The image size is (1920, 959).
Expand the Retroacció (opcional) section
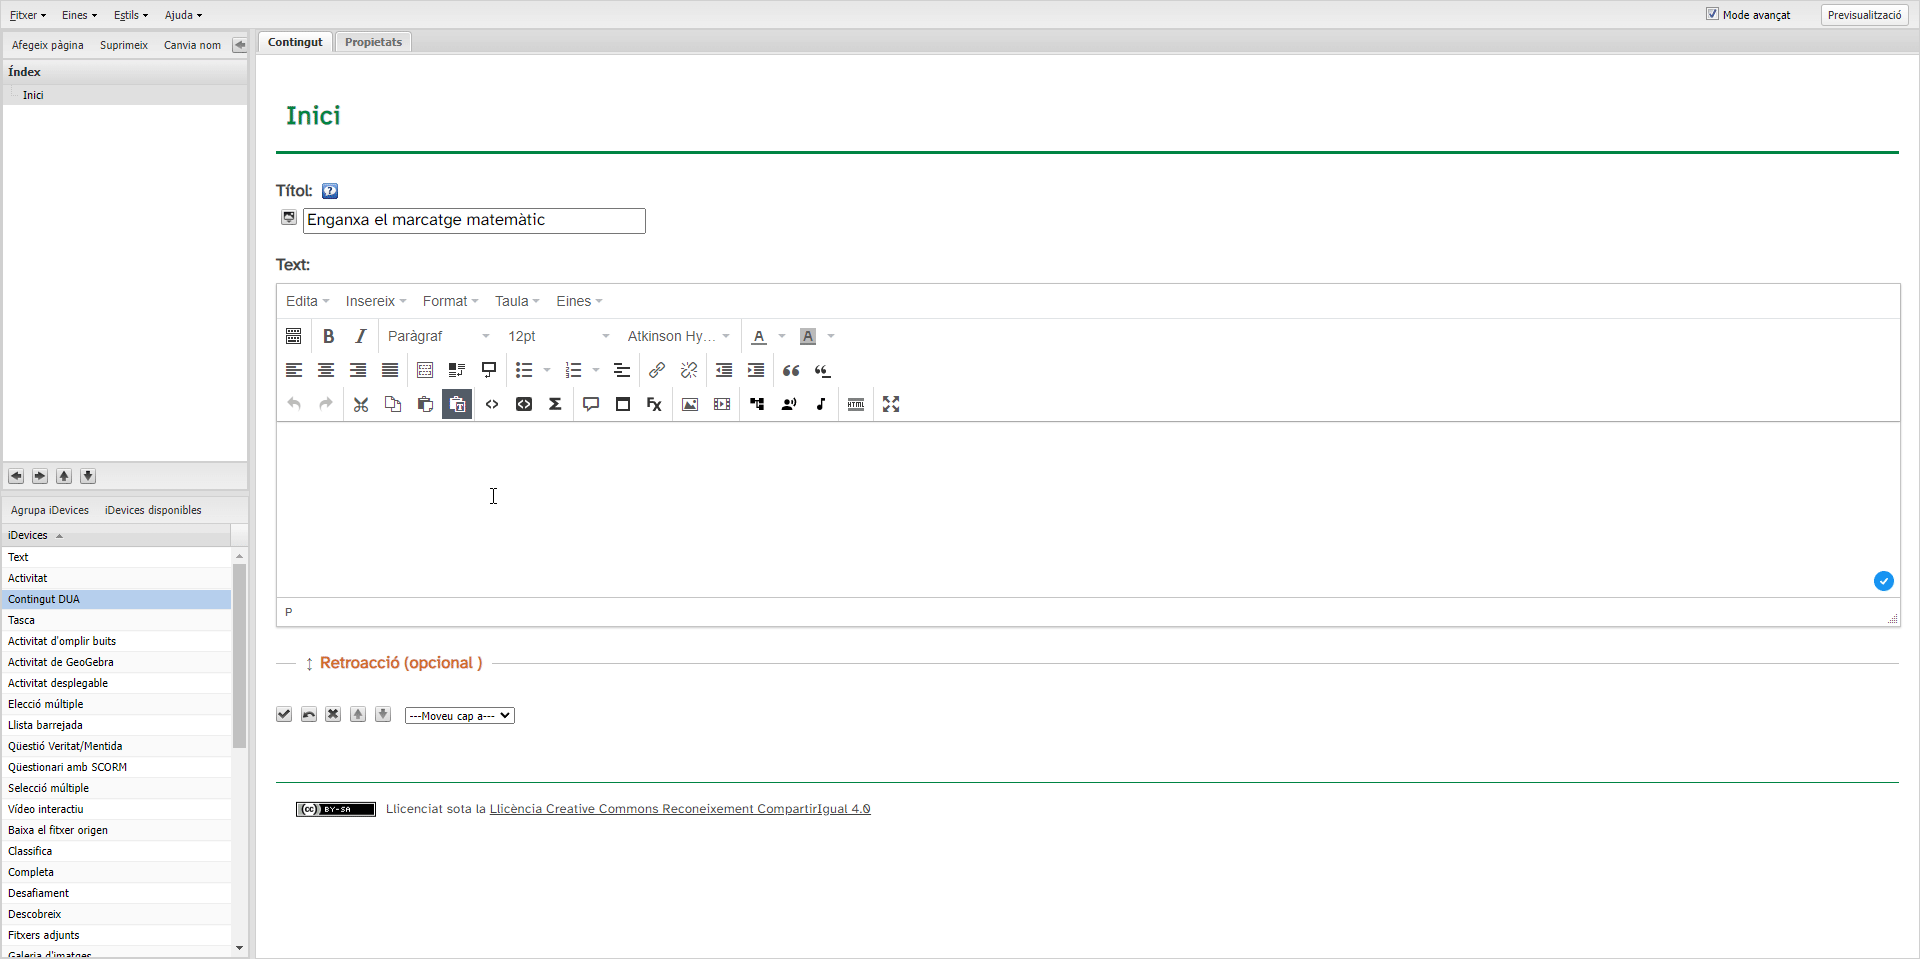click(400, 663)
